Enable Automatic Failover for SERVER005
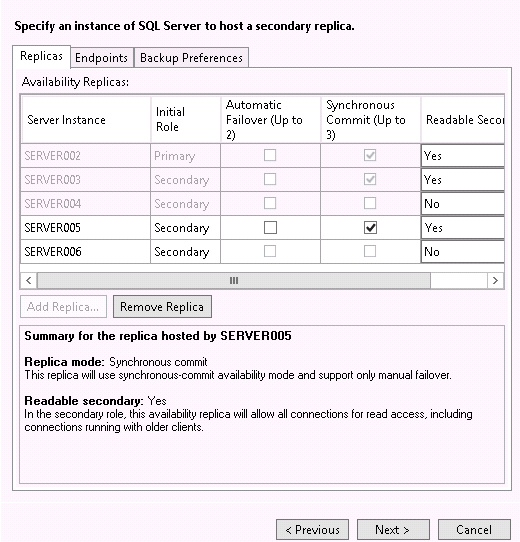This screenshot has width=520, height=542. click(270, 227)
